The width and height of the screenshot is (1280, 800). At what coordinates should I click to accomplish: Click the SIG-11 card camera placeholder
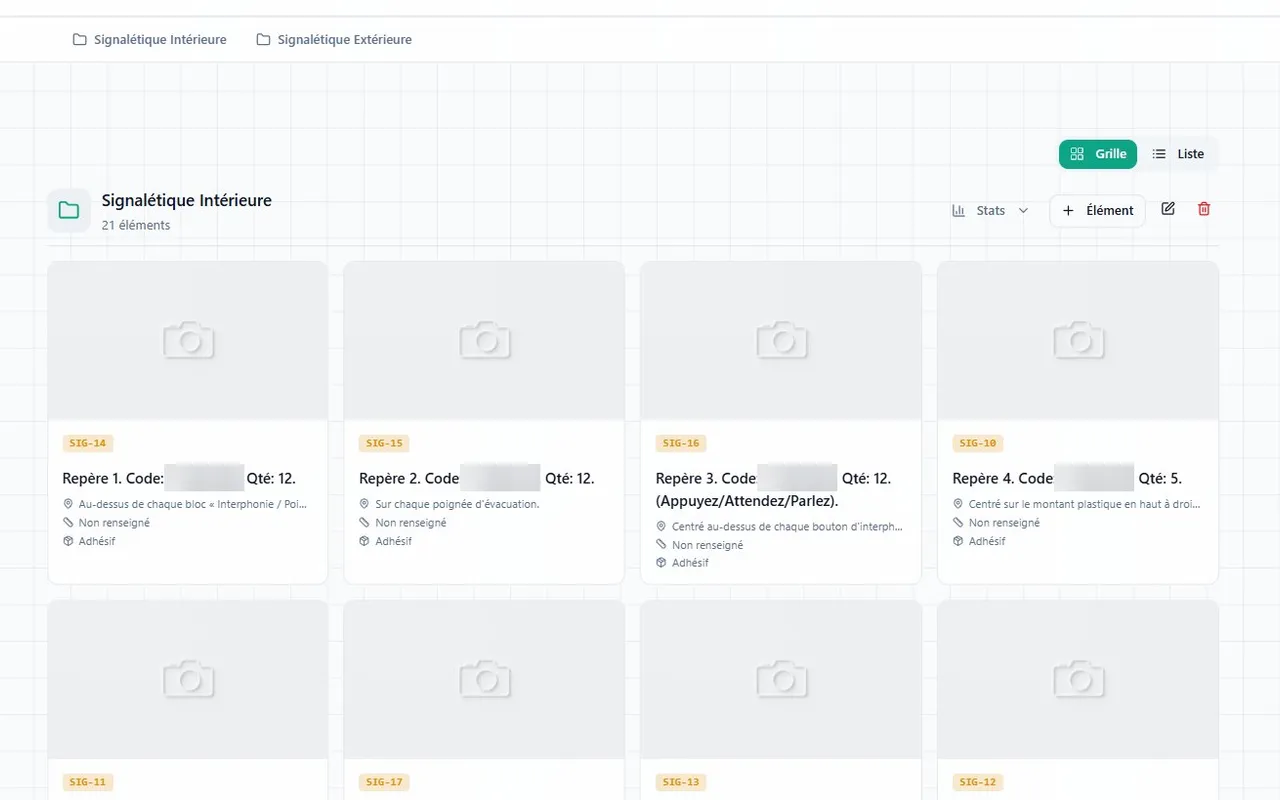point(188,680)
